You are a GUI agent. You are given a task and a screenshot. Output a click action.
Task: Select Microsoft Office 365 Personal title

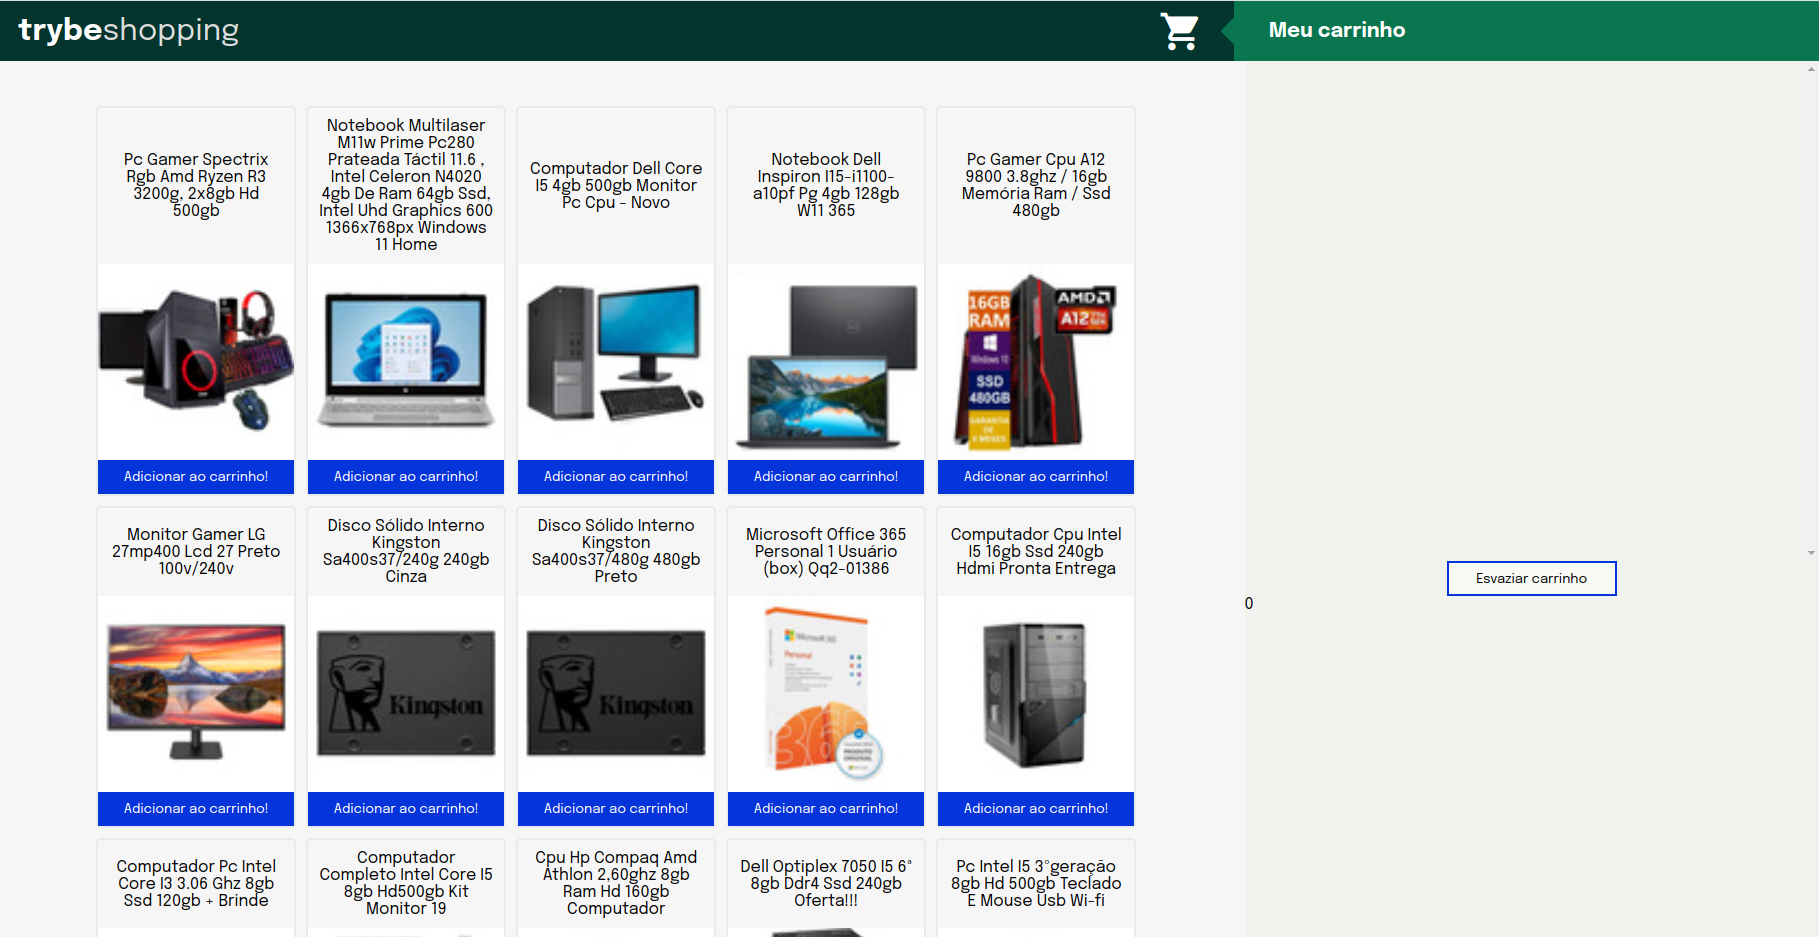[826, 551]
